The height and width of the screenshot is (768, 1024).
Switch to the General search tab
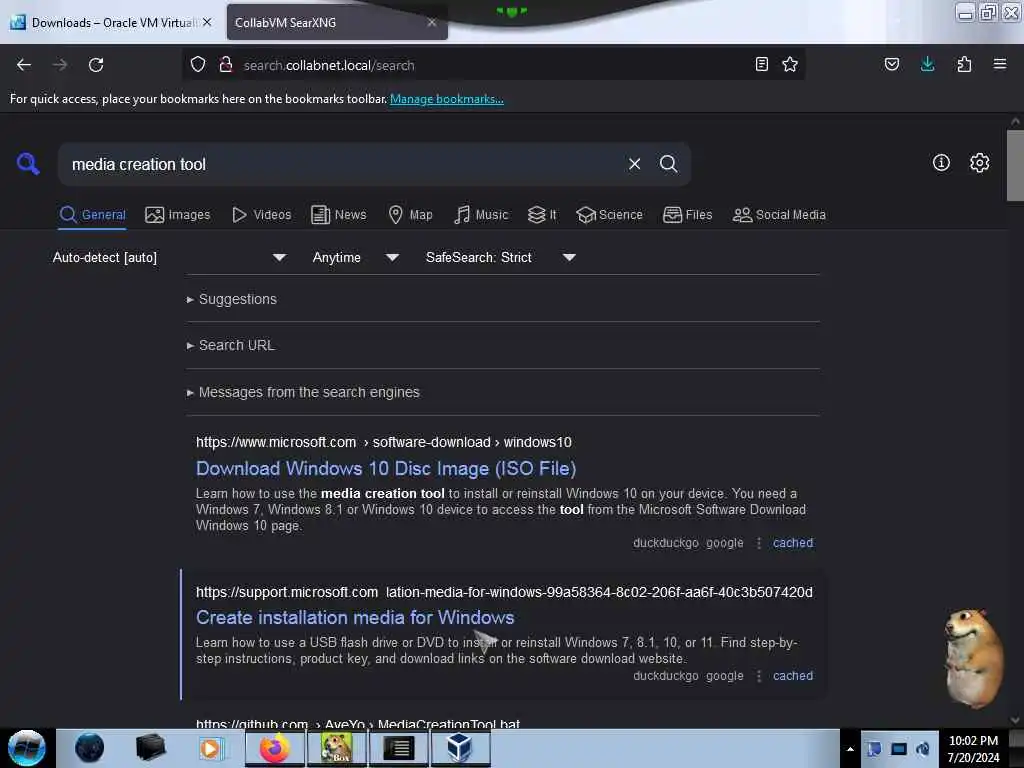coord(93,215)
